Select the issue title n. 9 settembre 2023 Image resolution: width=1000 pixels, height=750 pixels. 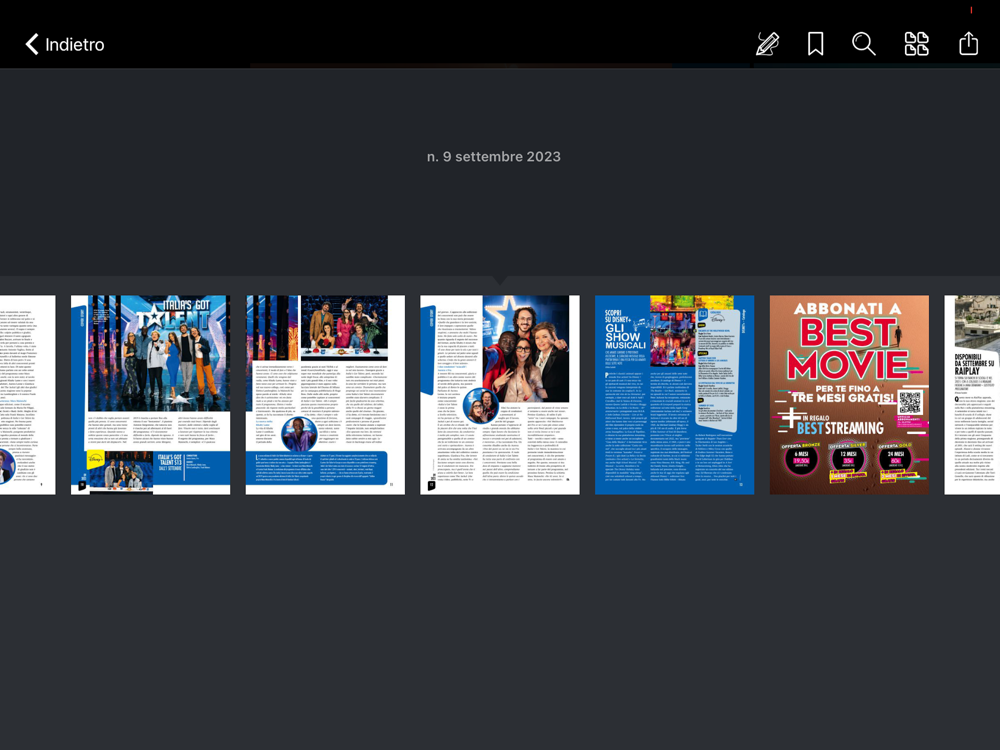coord(494,157)
